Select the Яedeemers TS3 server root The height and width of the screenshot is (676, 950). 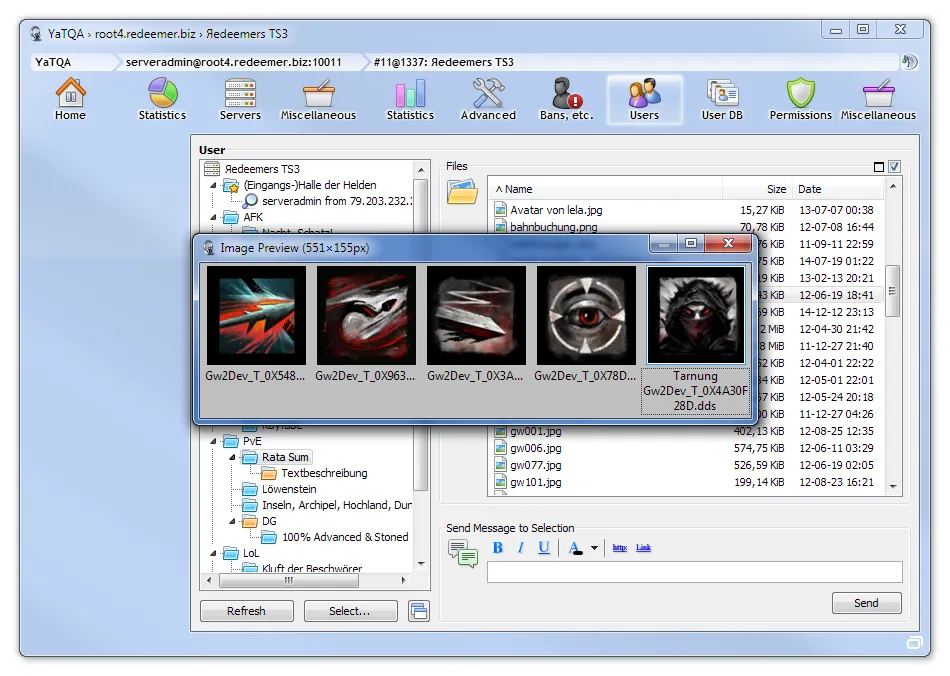(x=262, y=169)
